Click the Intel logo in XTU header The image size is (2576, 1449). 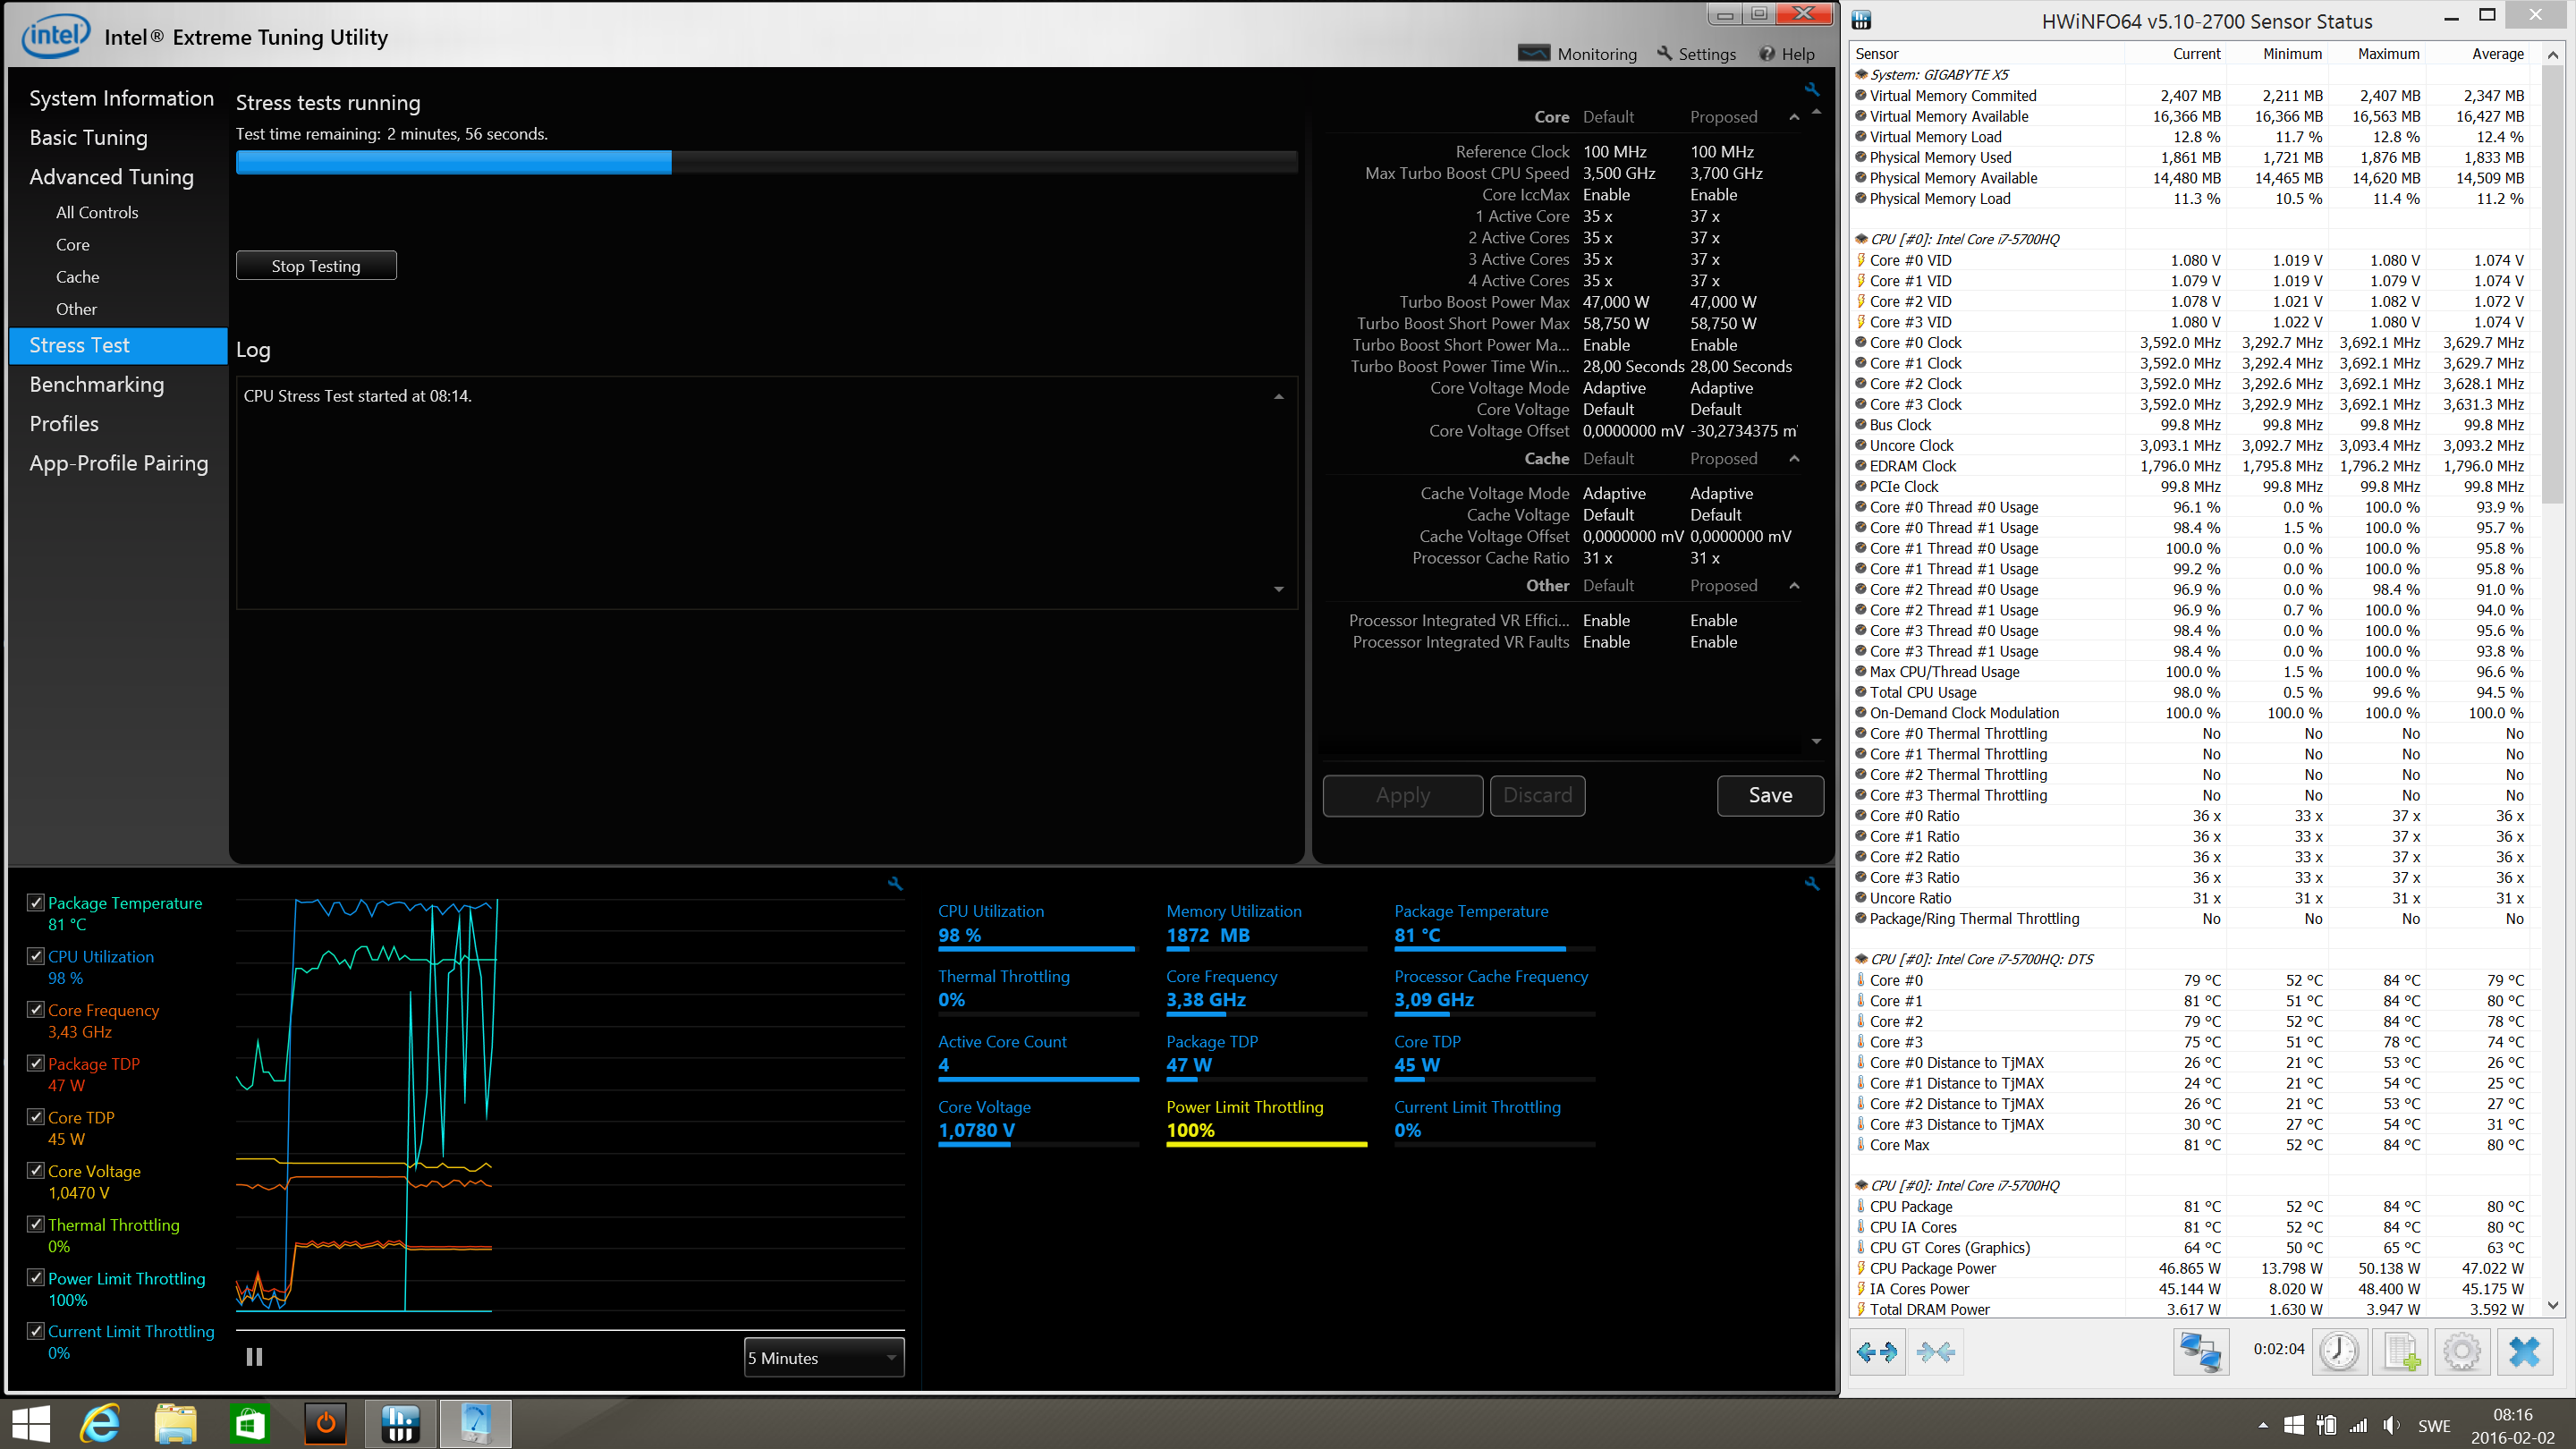(x=56, y=36)
